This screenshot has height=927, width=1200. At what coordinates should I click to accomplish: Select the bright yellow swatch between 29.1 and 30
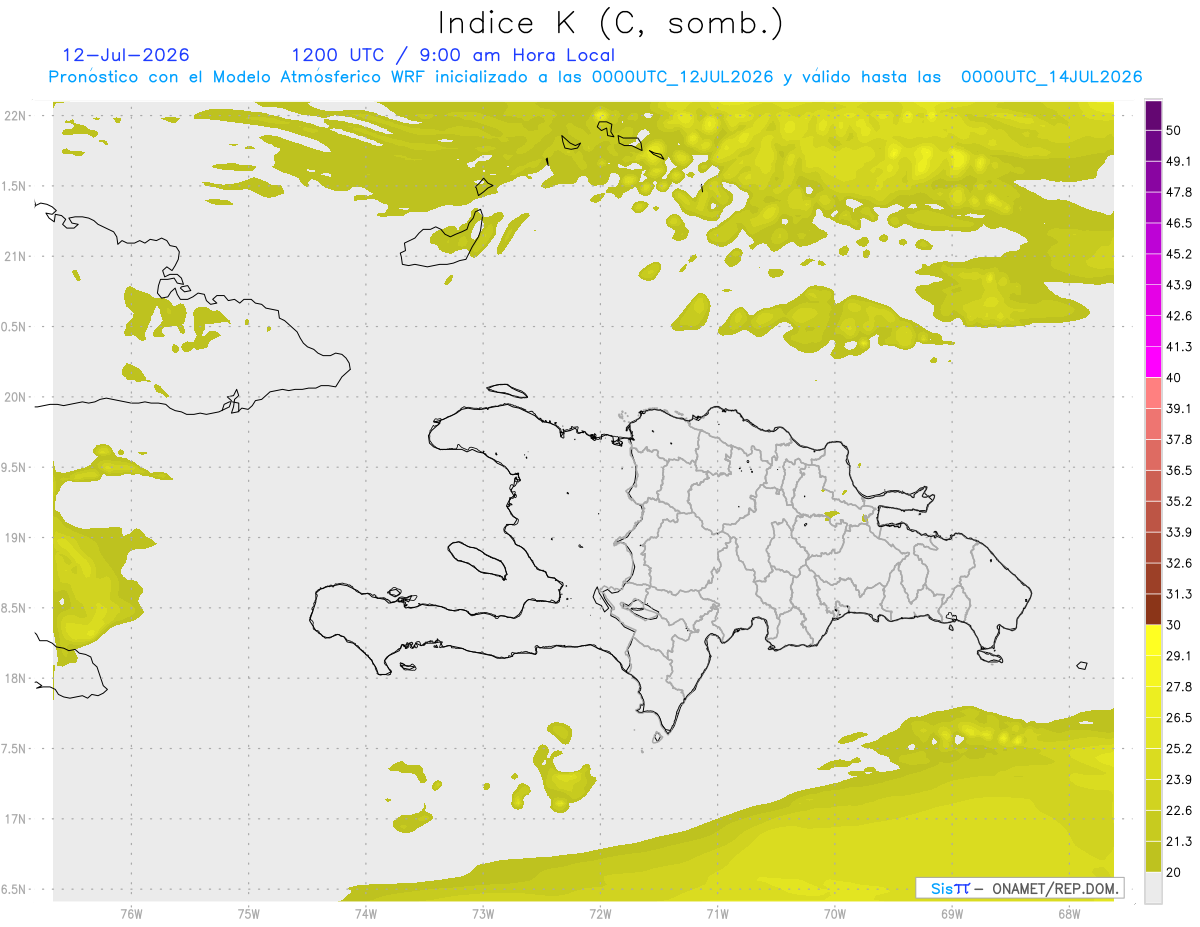(x=1153, y=640)
